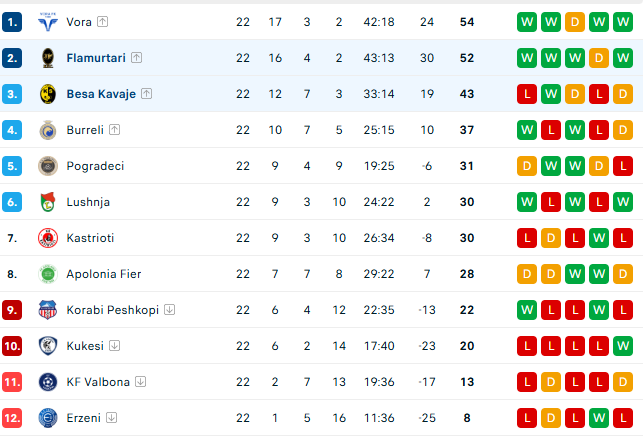Click promotion arrow icon next to Vora

click(103, 21)
